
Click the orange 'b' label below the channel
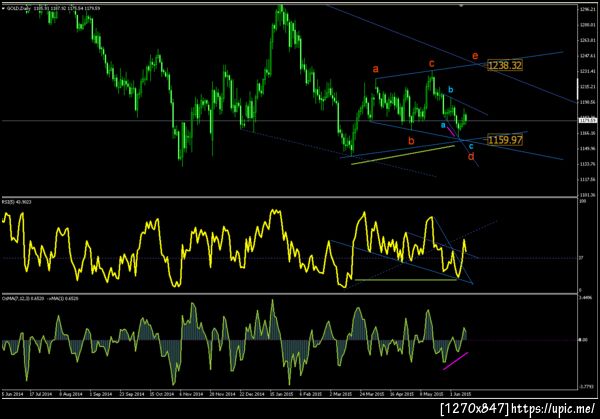click(411, 140)
